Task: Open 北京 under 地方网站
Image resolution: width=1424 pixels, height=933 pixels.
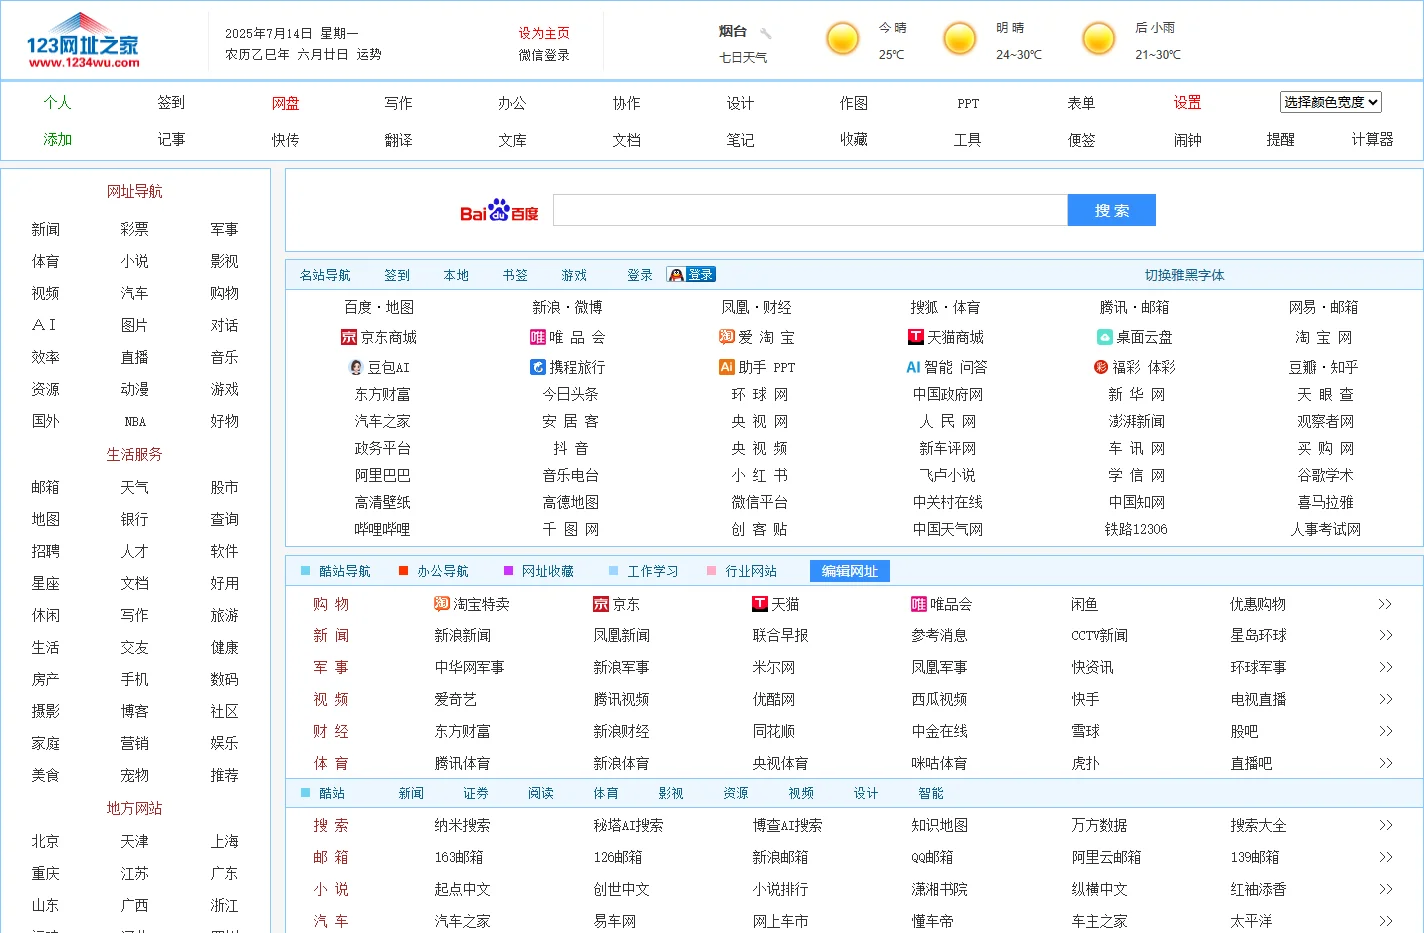Action: coord(45,841)
